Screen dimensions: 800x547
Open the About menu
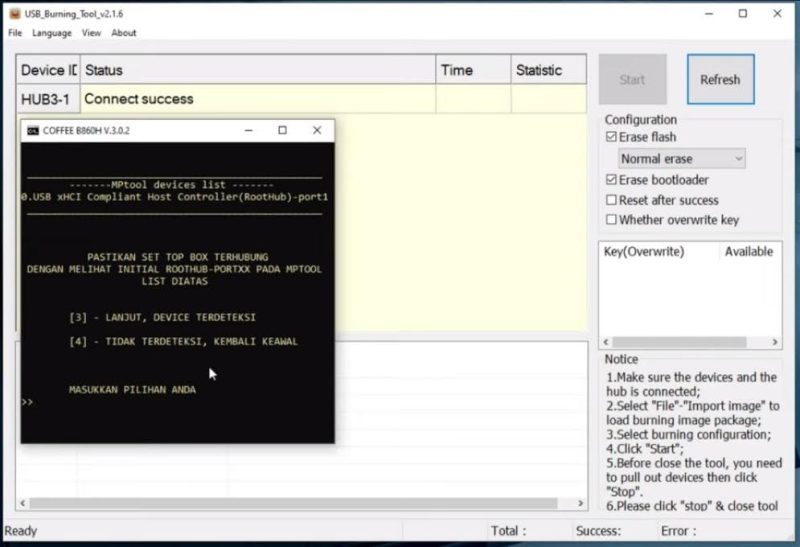click(123, 33)
